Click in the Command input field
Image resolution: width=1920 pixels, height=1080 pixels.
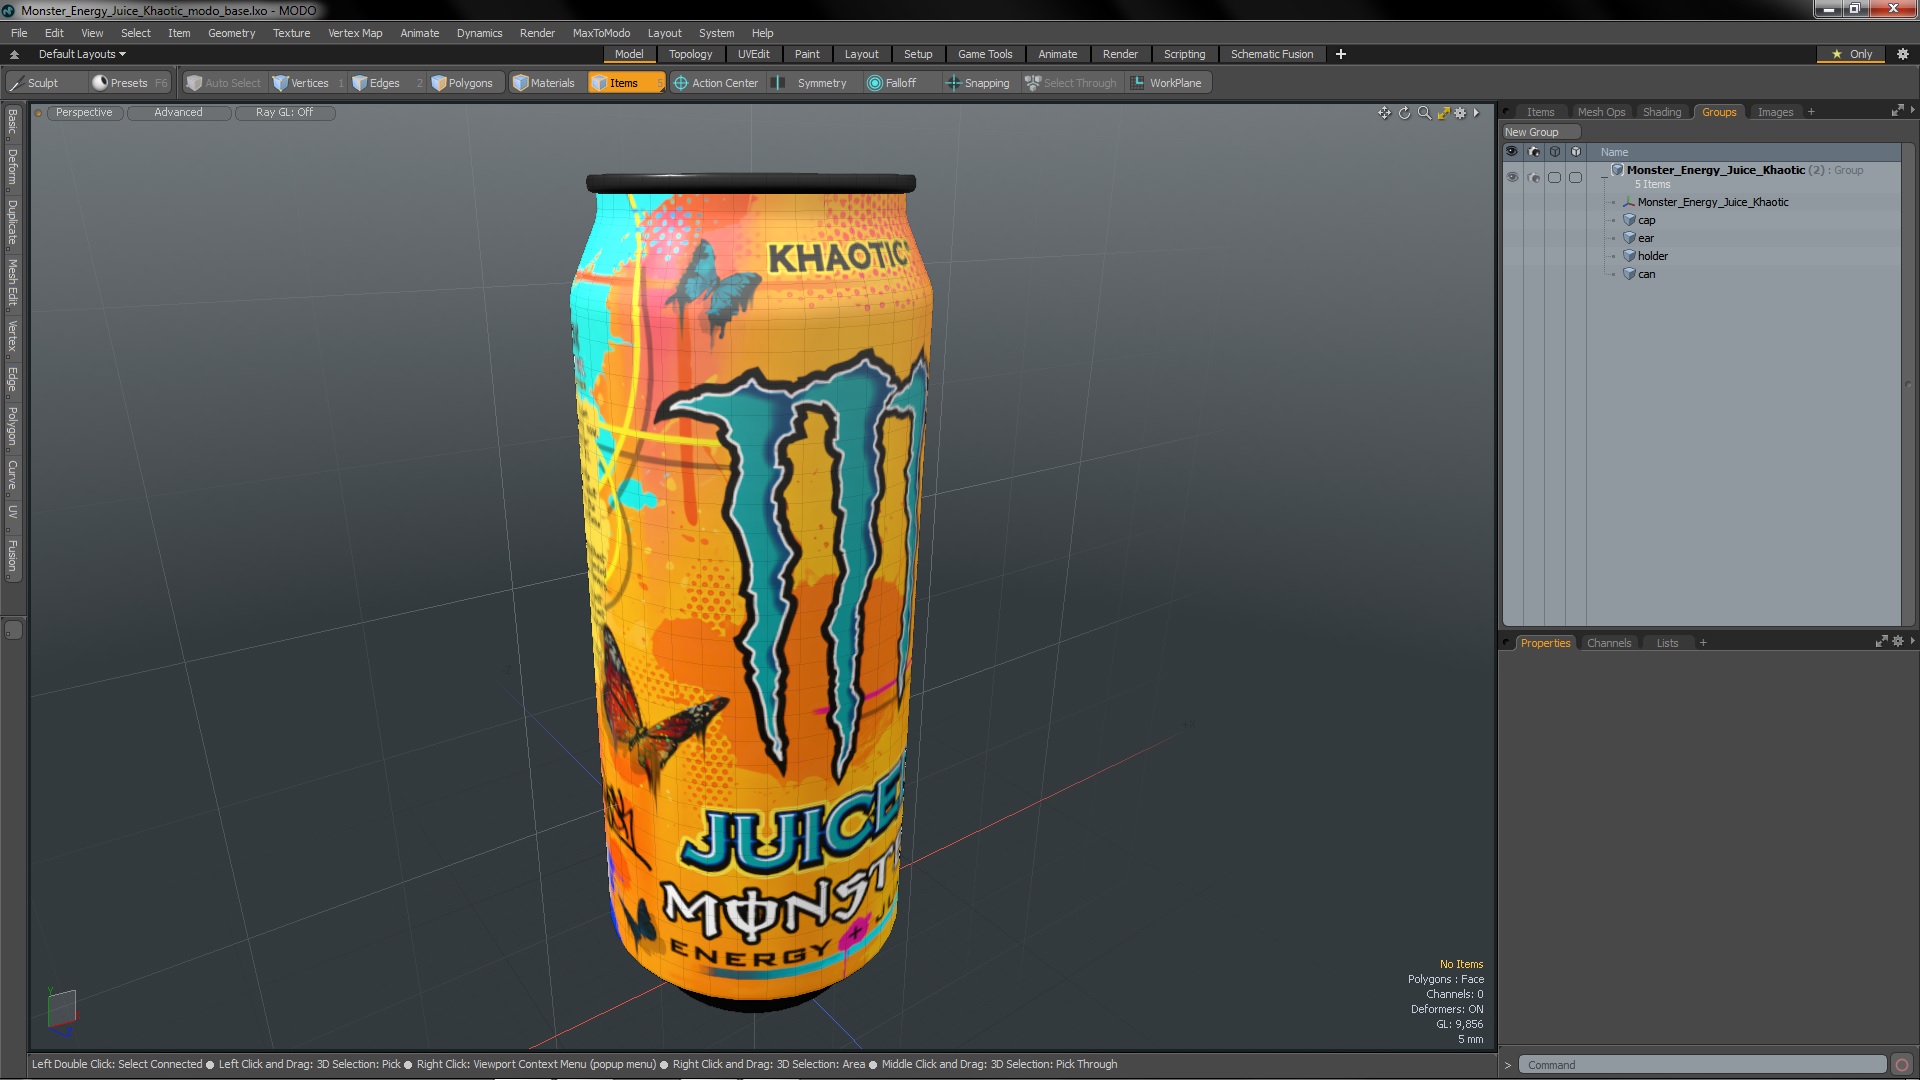1702,1065
